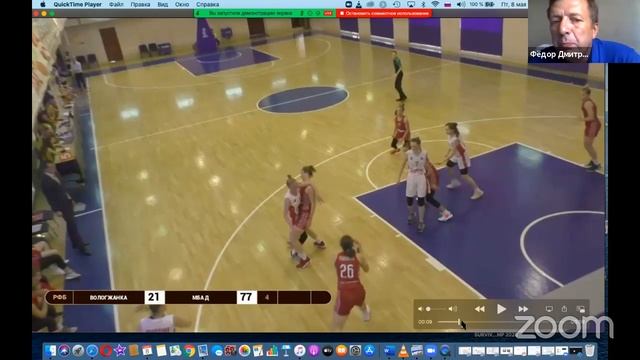Open the App Store from the Dock
The width and height of the screenshot is (640, 360).
pyautogui.click(x=369, y=351)
